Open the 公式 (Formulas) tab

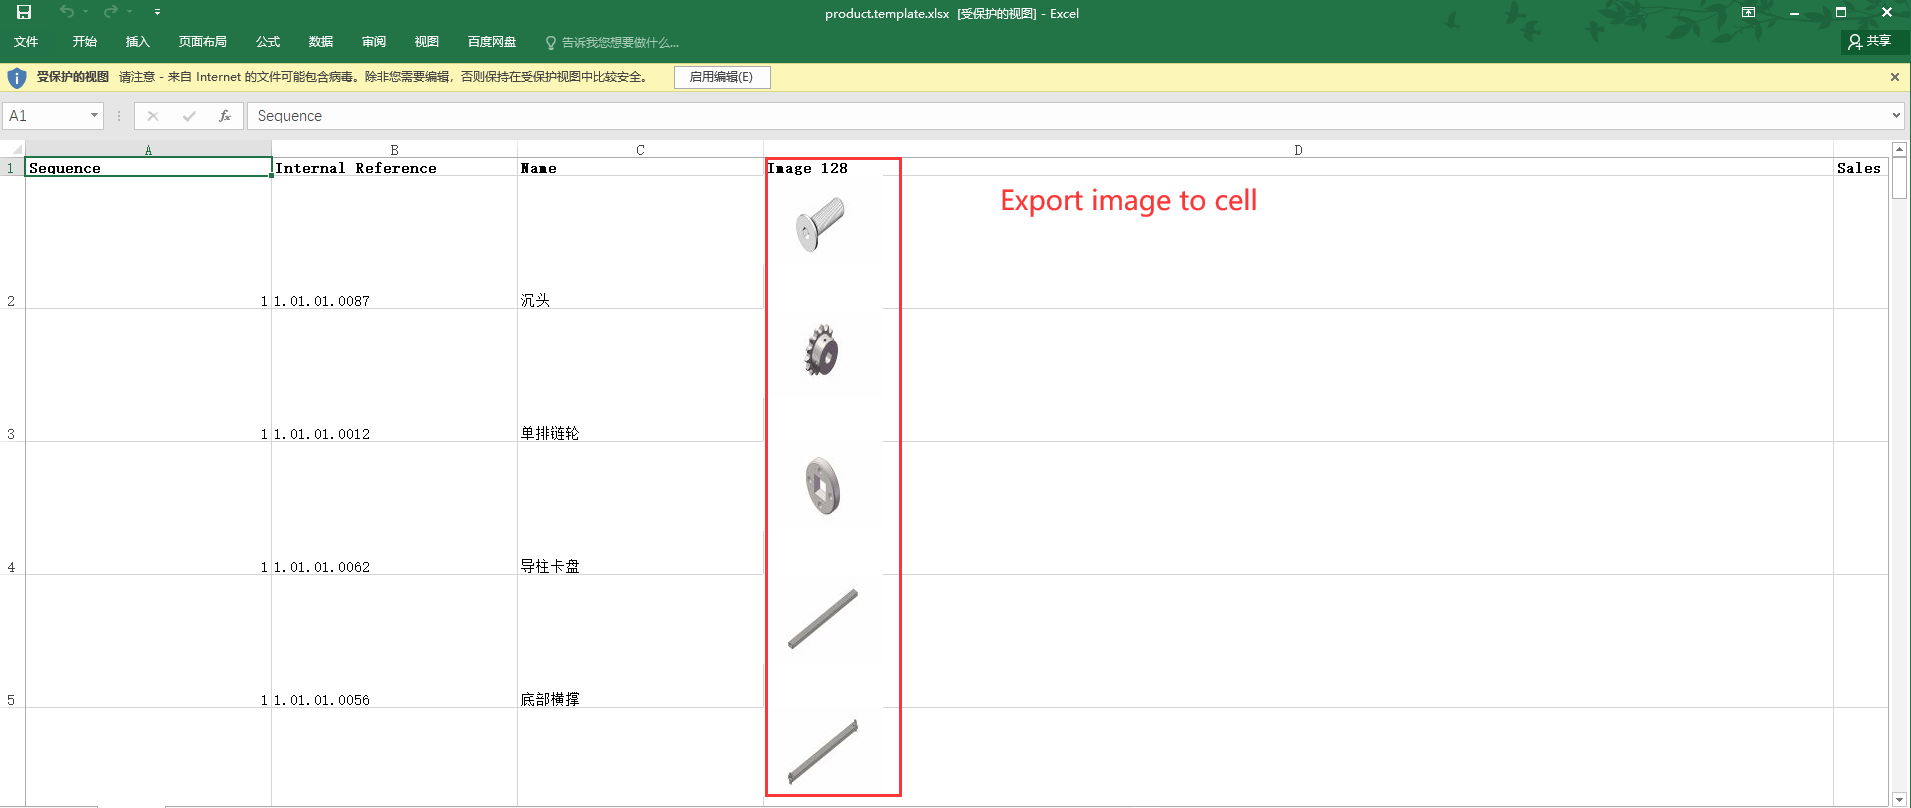pyautogui.click(x=268, y=42)
